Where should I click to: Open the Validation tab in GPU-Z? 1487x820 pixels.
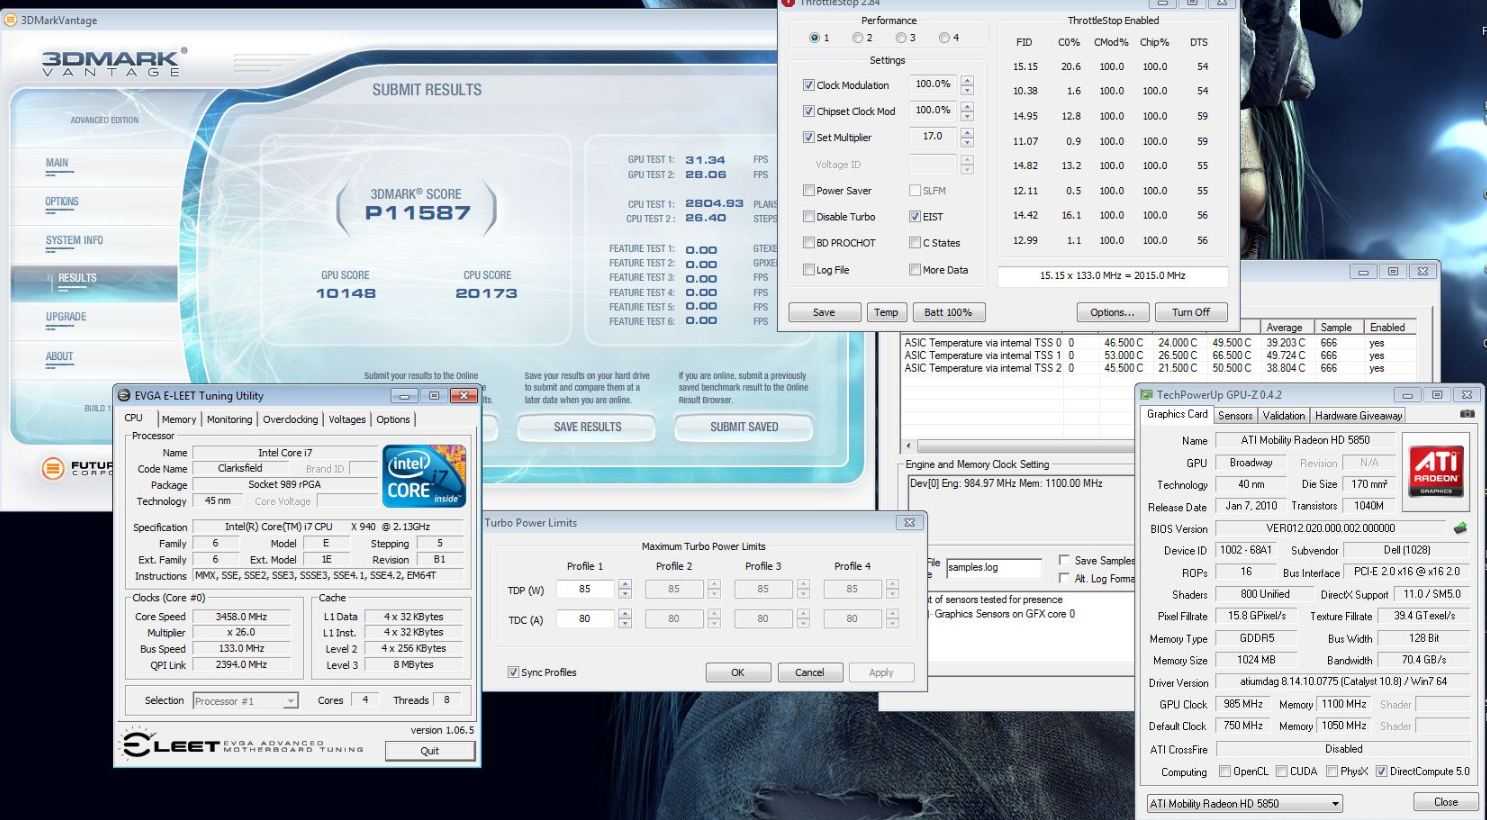(x=1283, y=415)
